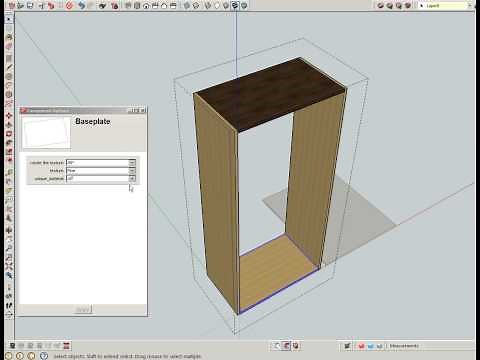Select the Move tool with red arrows

pyautogui.click(x=9, y=116)
